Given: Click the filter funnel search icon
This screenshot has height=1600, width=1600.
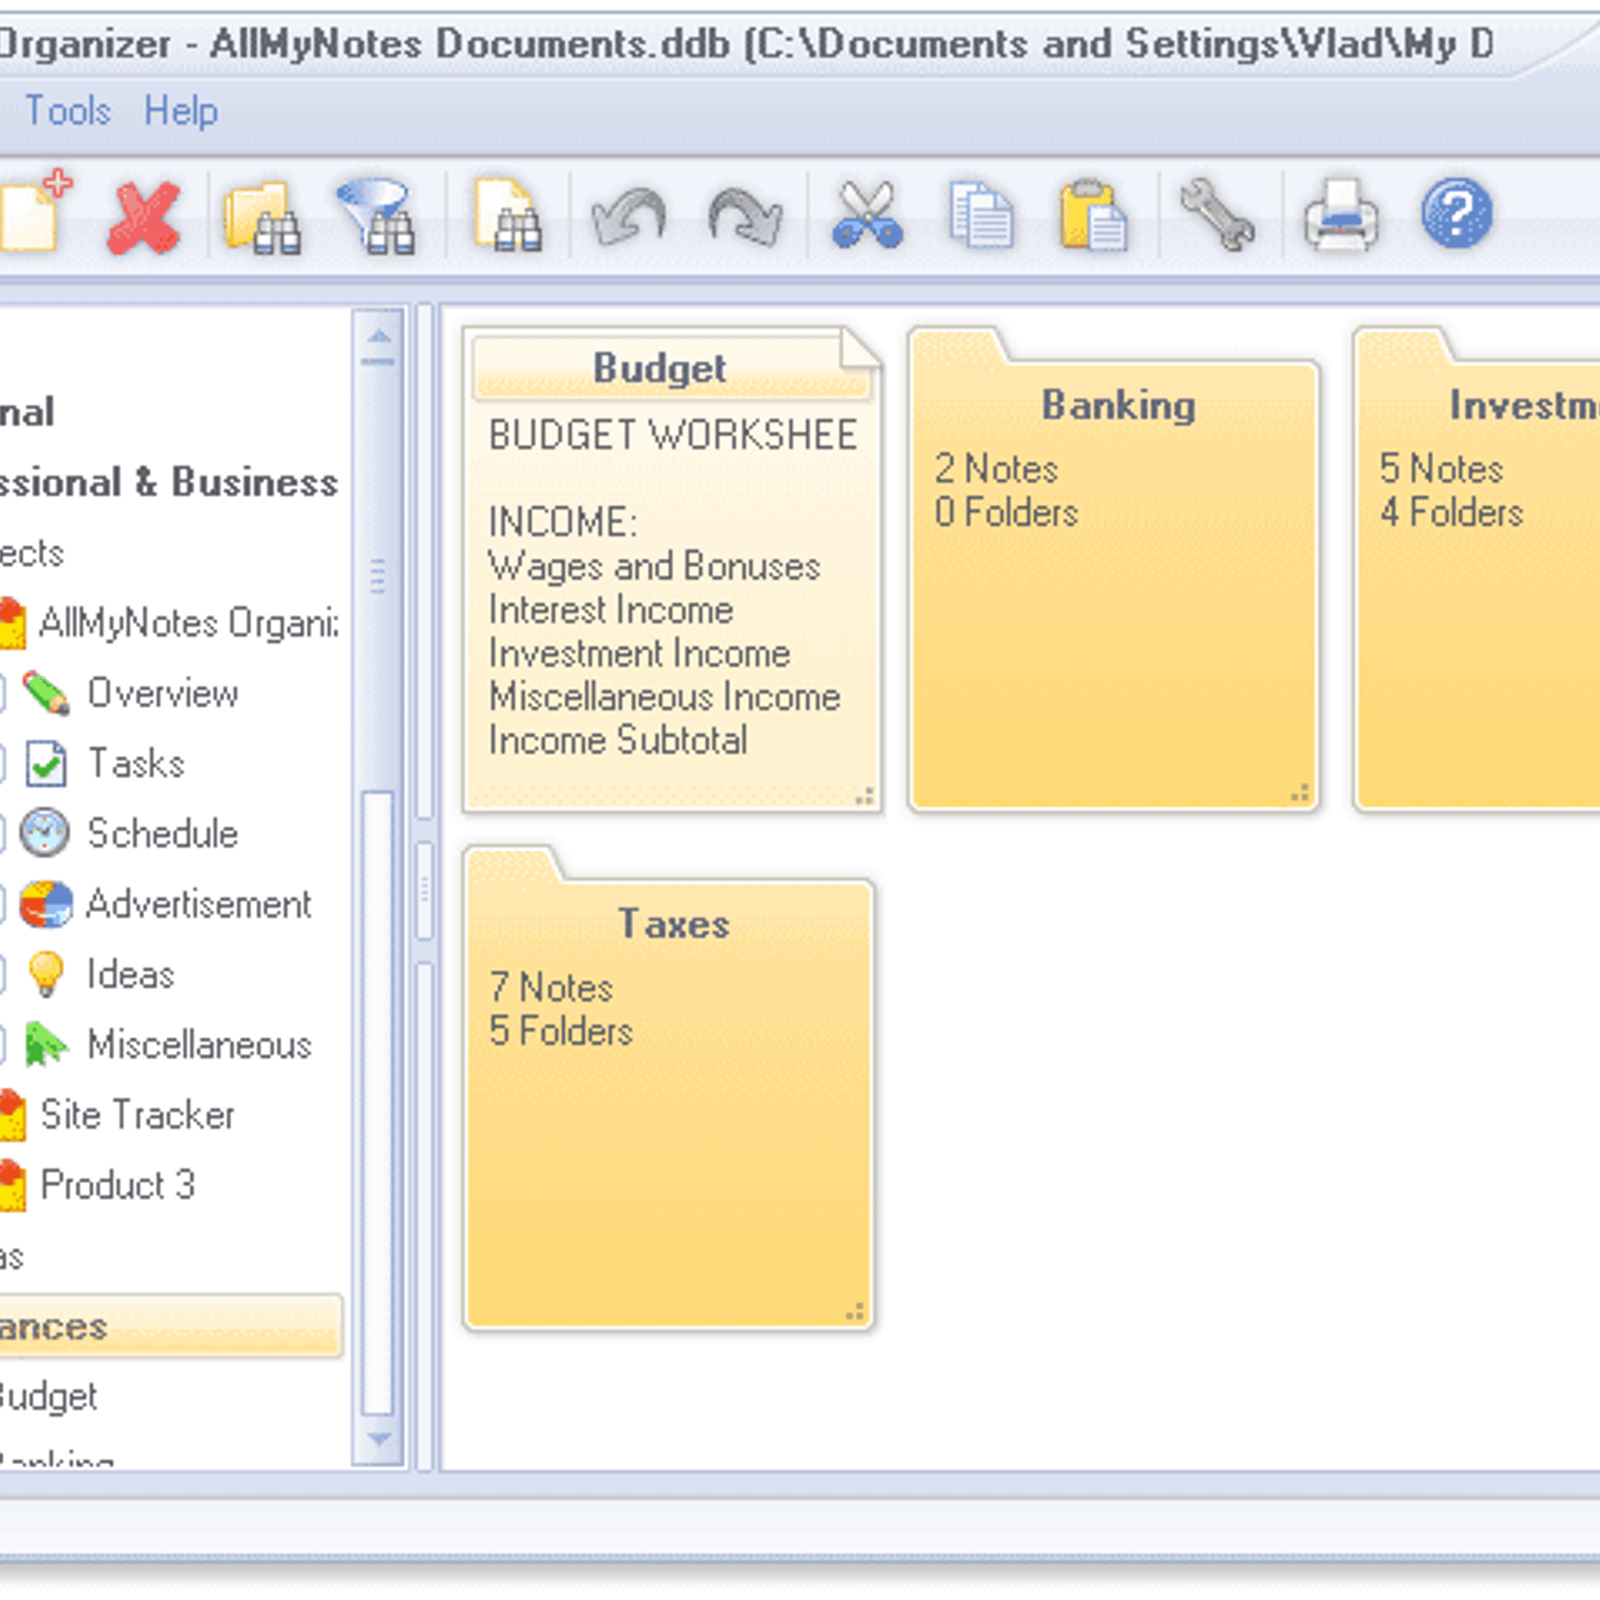Looking at the screenshot, I should coord(377,217).
